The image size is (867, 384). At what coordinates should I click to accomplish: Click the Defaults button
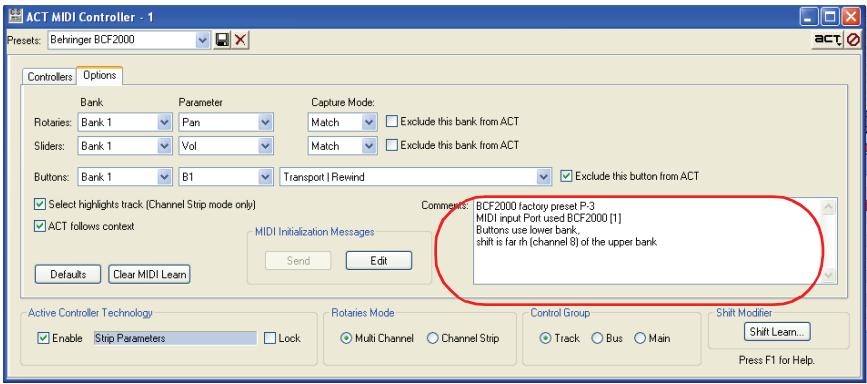click(x=68, y=274)
